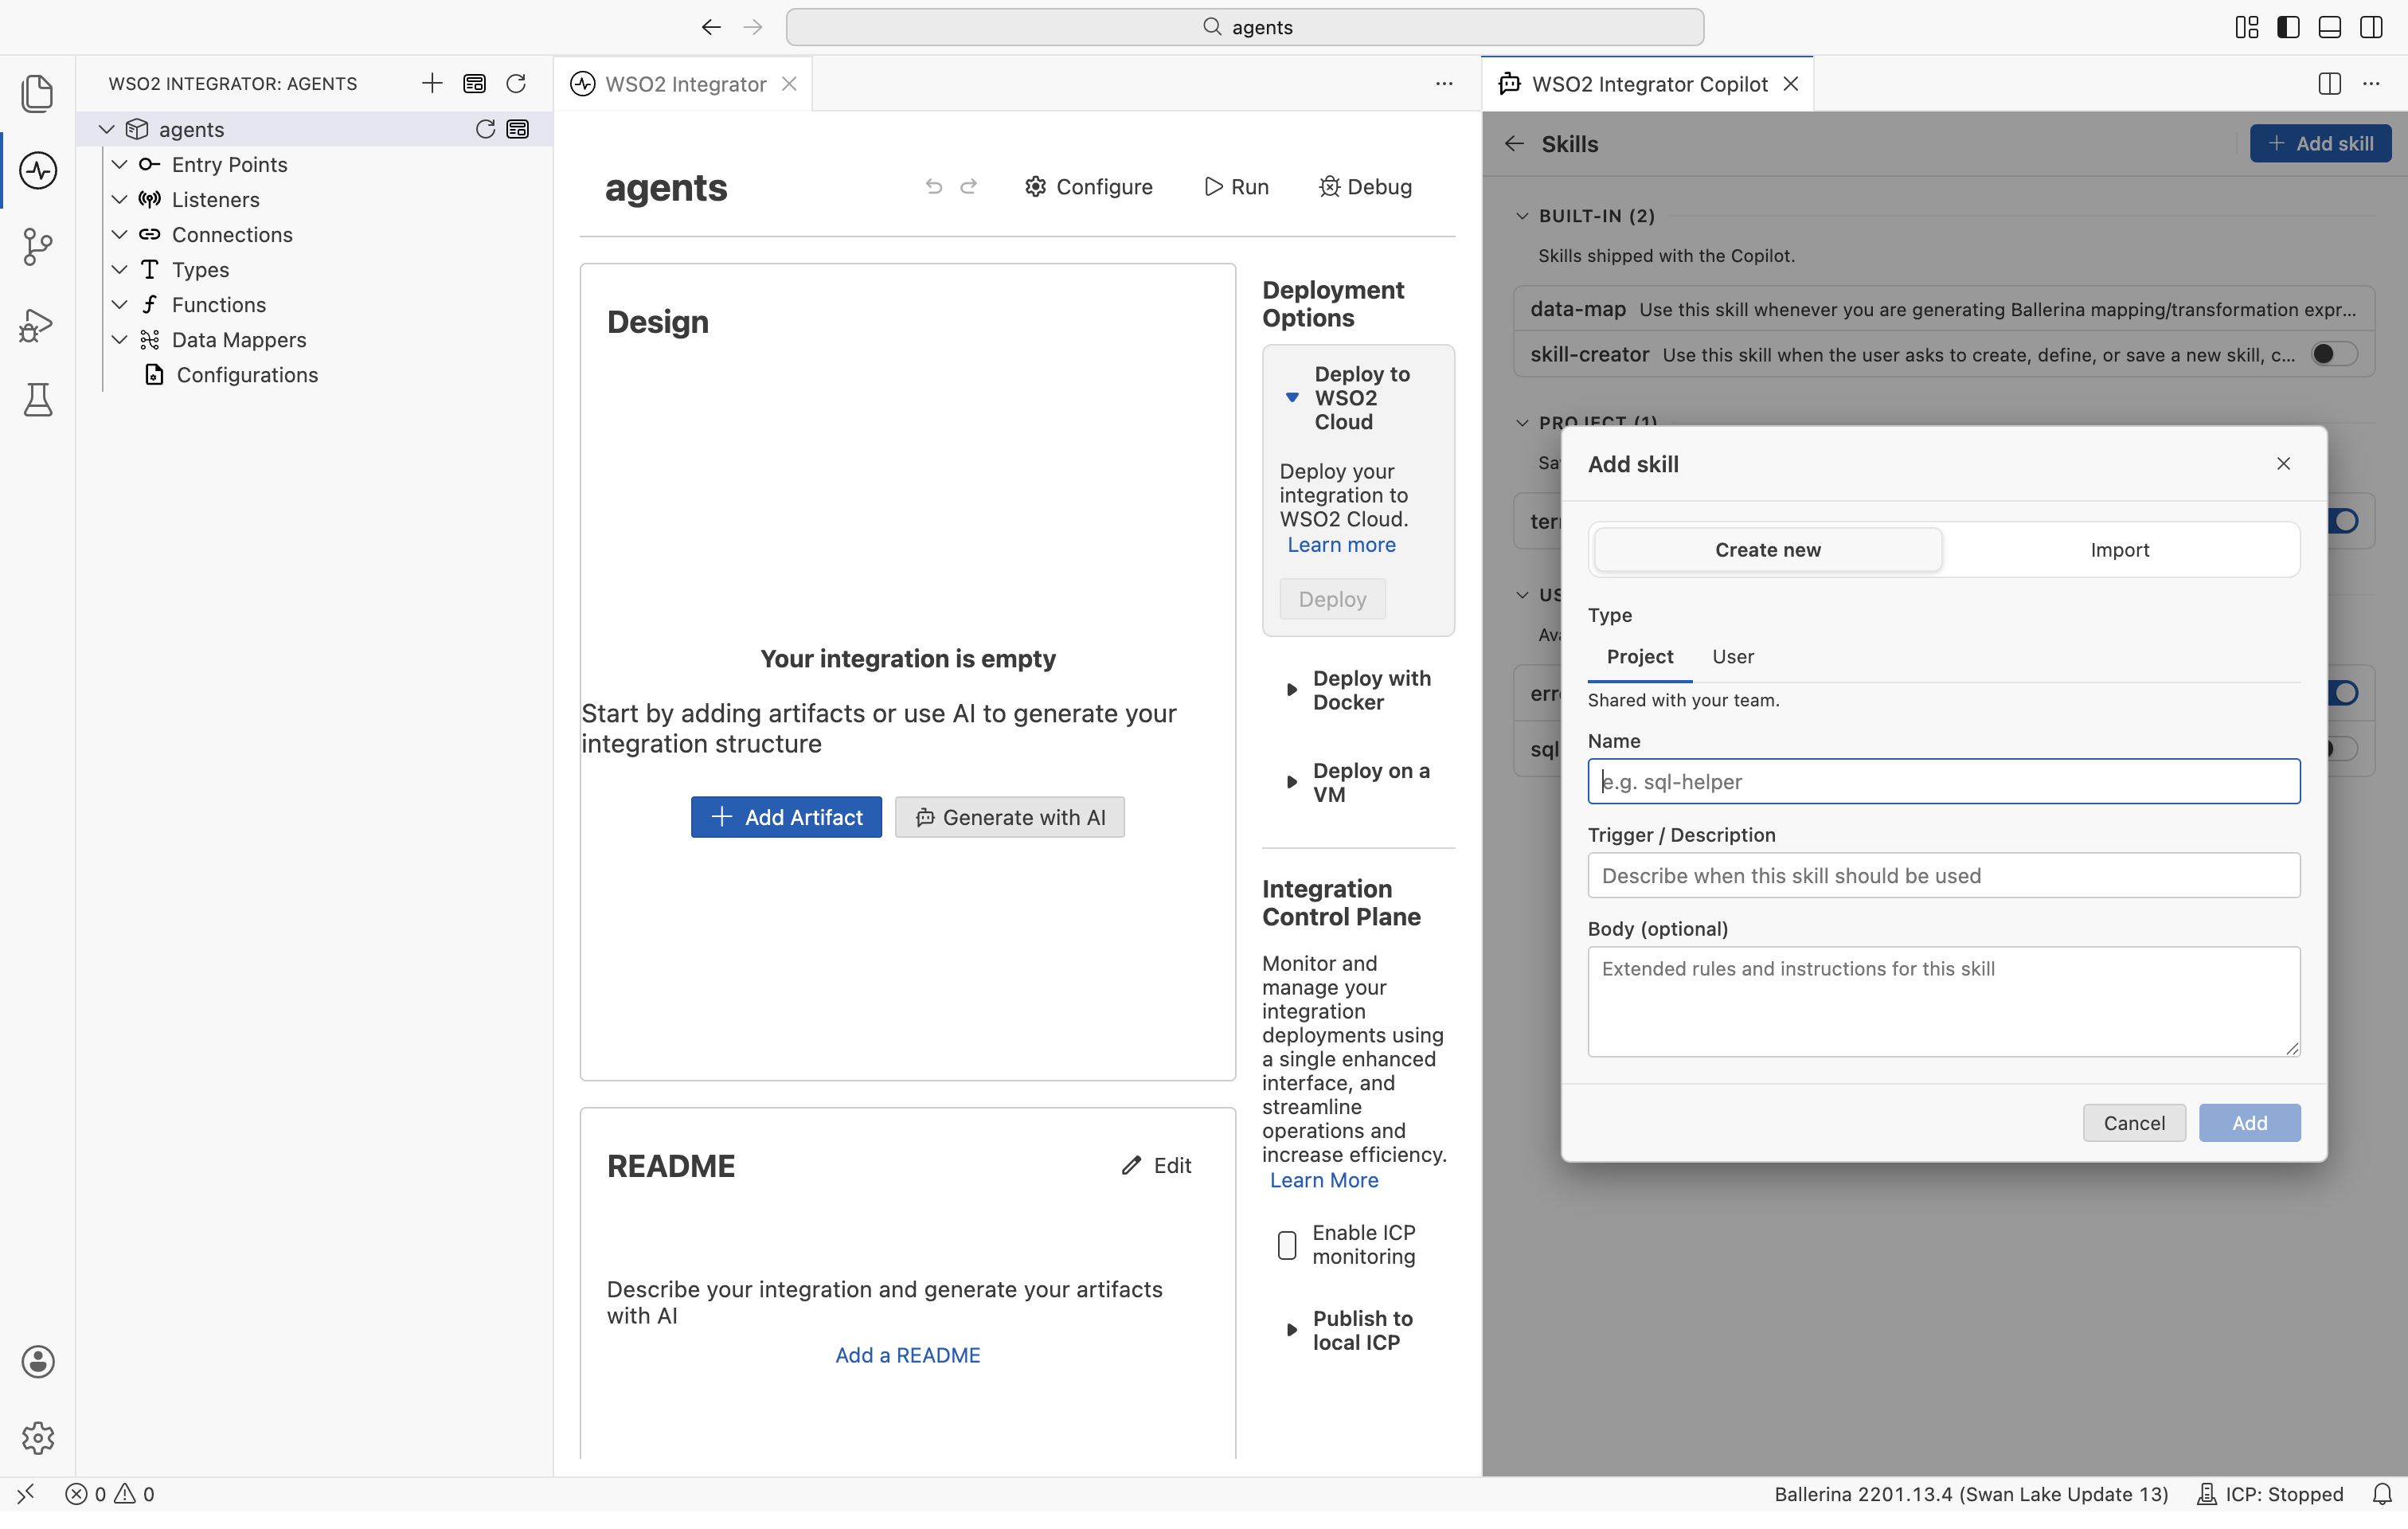2408x1529 pixels.
Task: Click Debug in agents toolbar
Action: click(x=1365, y=186)
